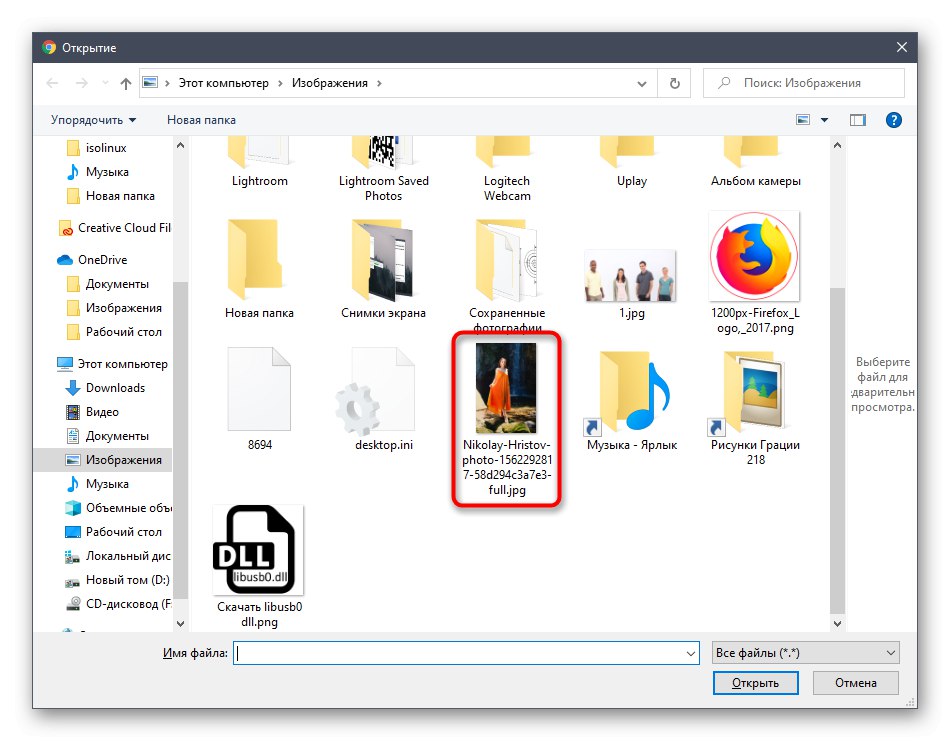Select OneDrive in navigation pane

coord(92,259)
